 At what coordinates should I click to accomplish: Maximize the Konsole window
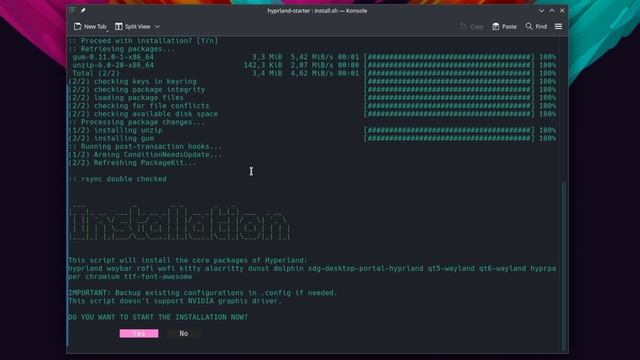(552, 11)
